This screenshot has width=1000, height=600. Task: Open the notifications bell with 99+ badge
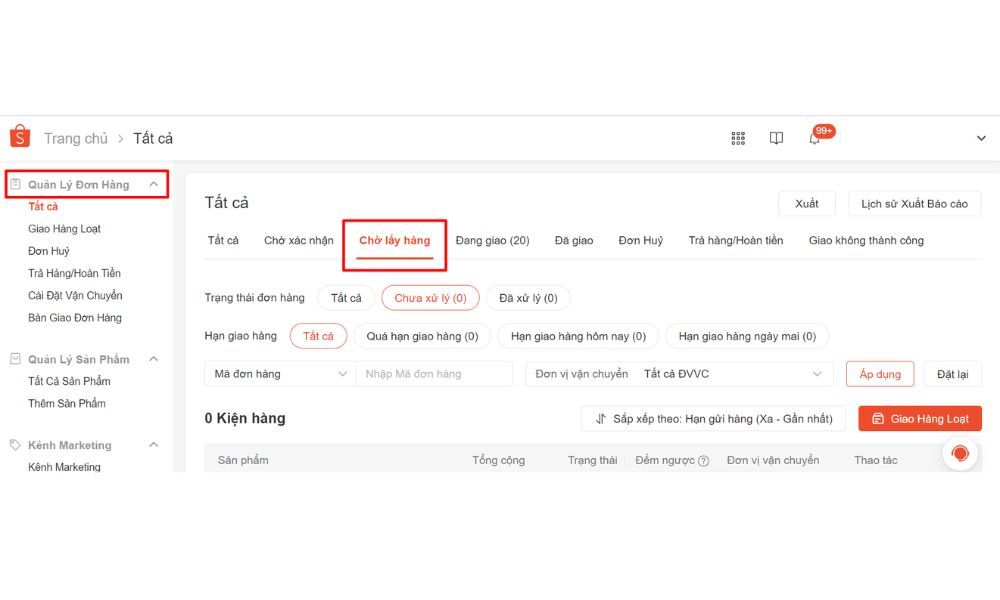click(x=816, y=136)
